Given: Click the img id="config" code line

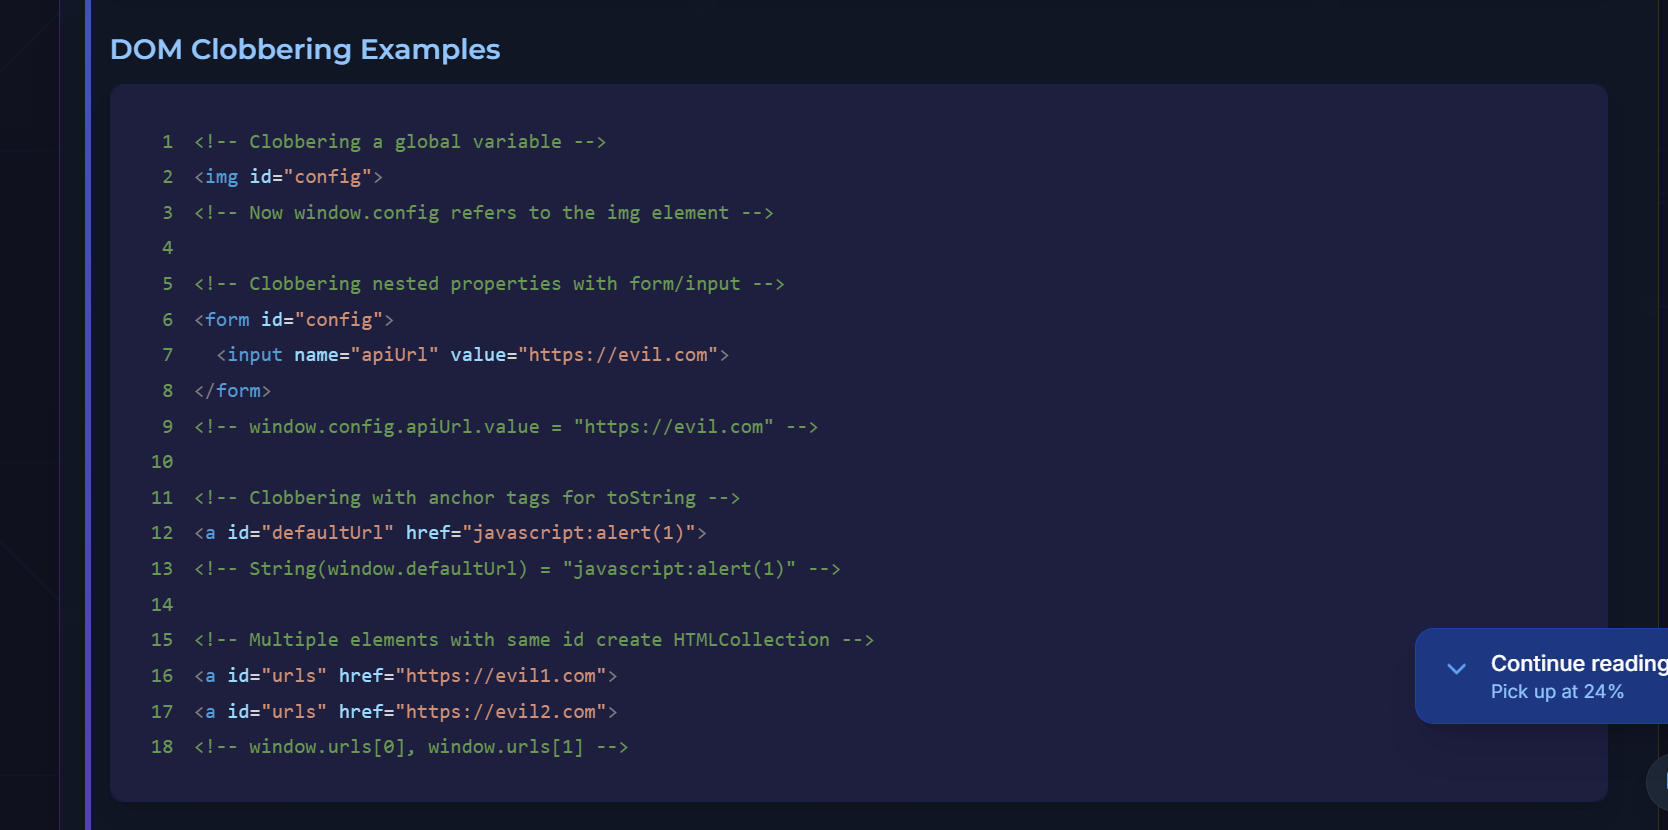Looking at the screenshot, I should pyautogui.click(x=288, y=177).
